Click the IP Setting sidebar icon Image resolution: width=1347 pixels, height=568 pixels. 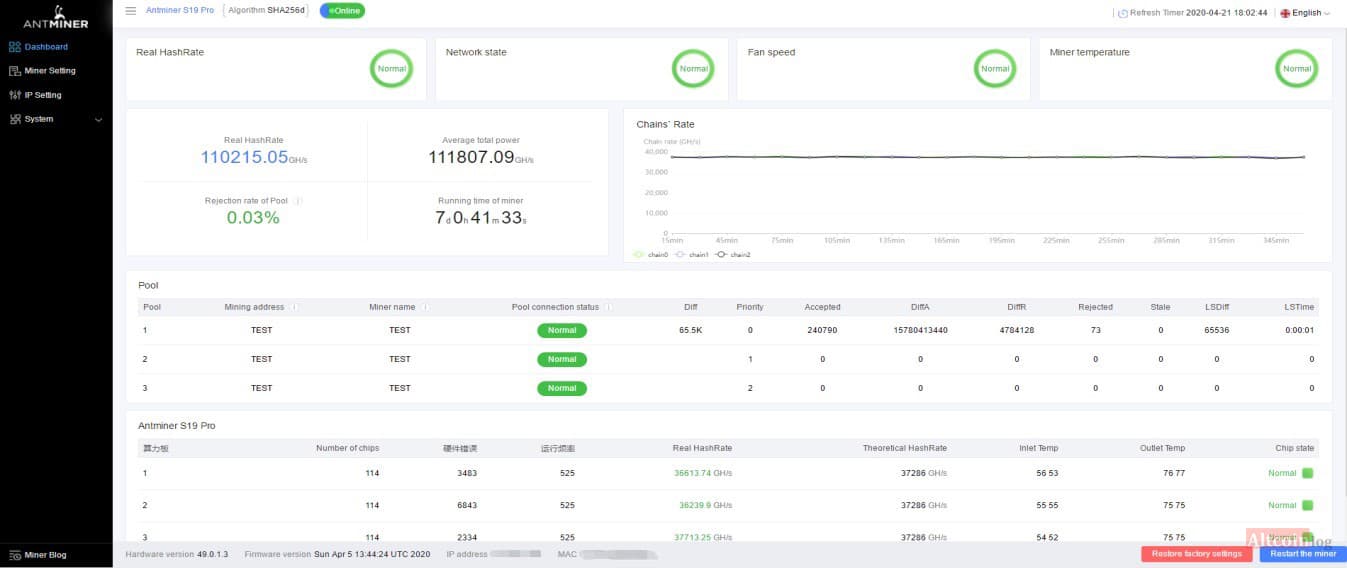tap(15, 95)
